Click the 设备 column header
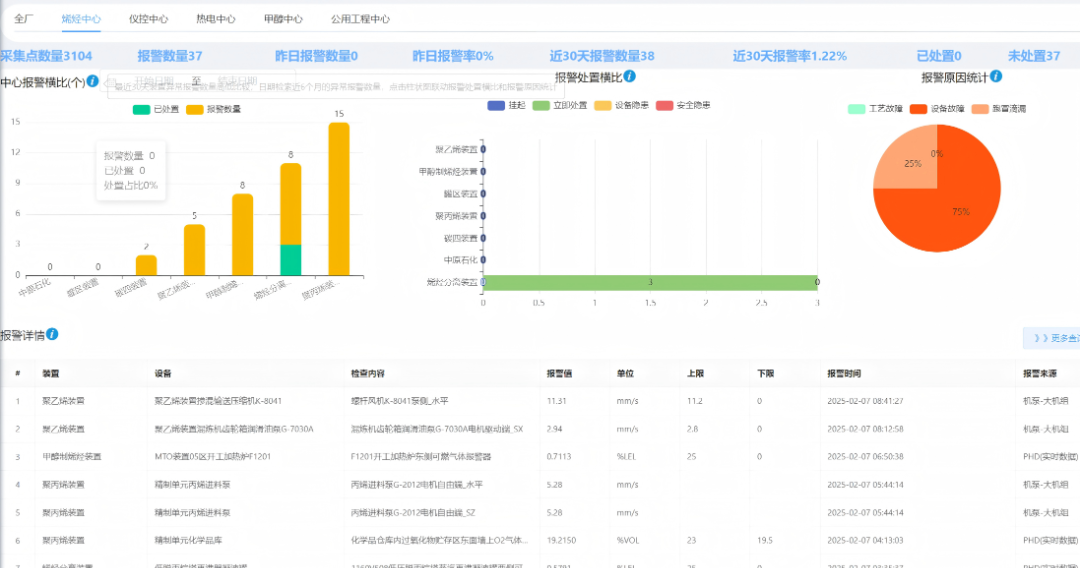This screenshot has width=1080, height=568. click(x=163, y=374)
